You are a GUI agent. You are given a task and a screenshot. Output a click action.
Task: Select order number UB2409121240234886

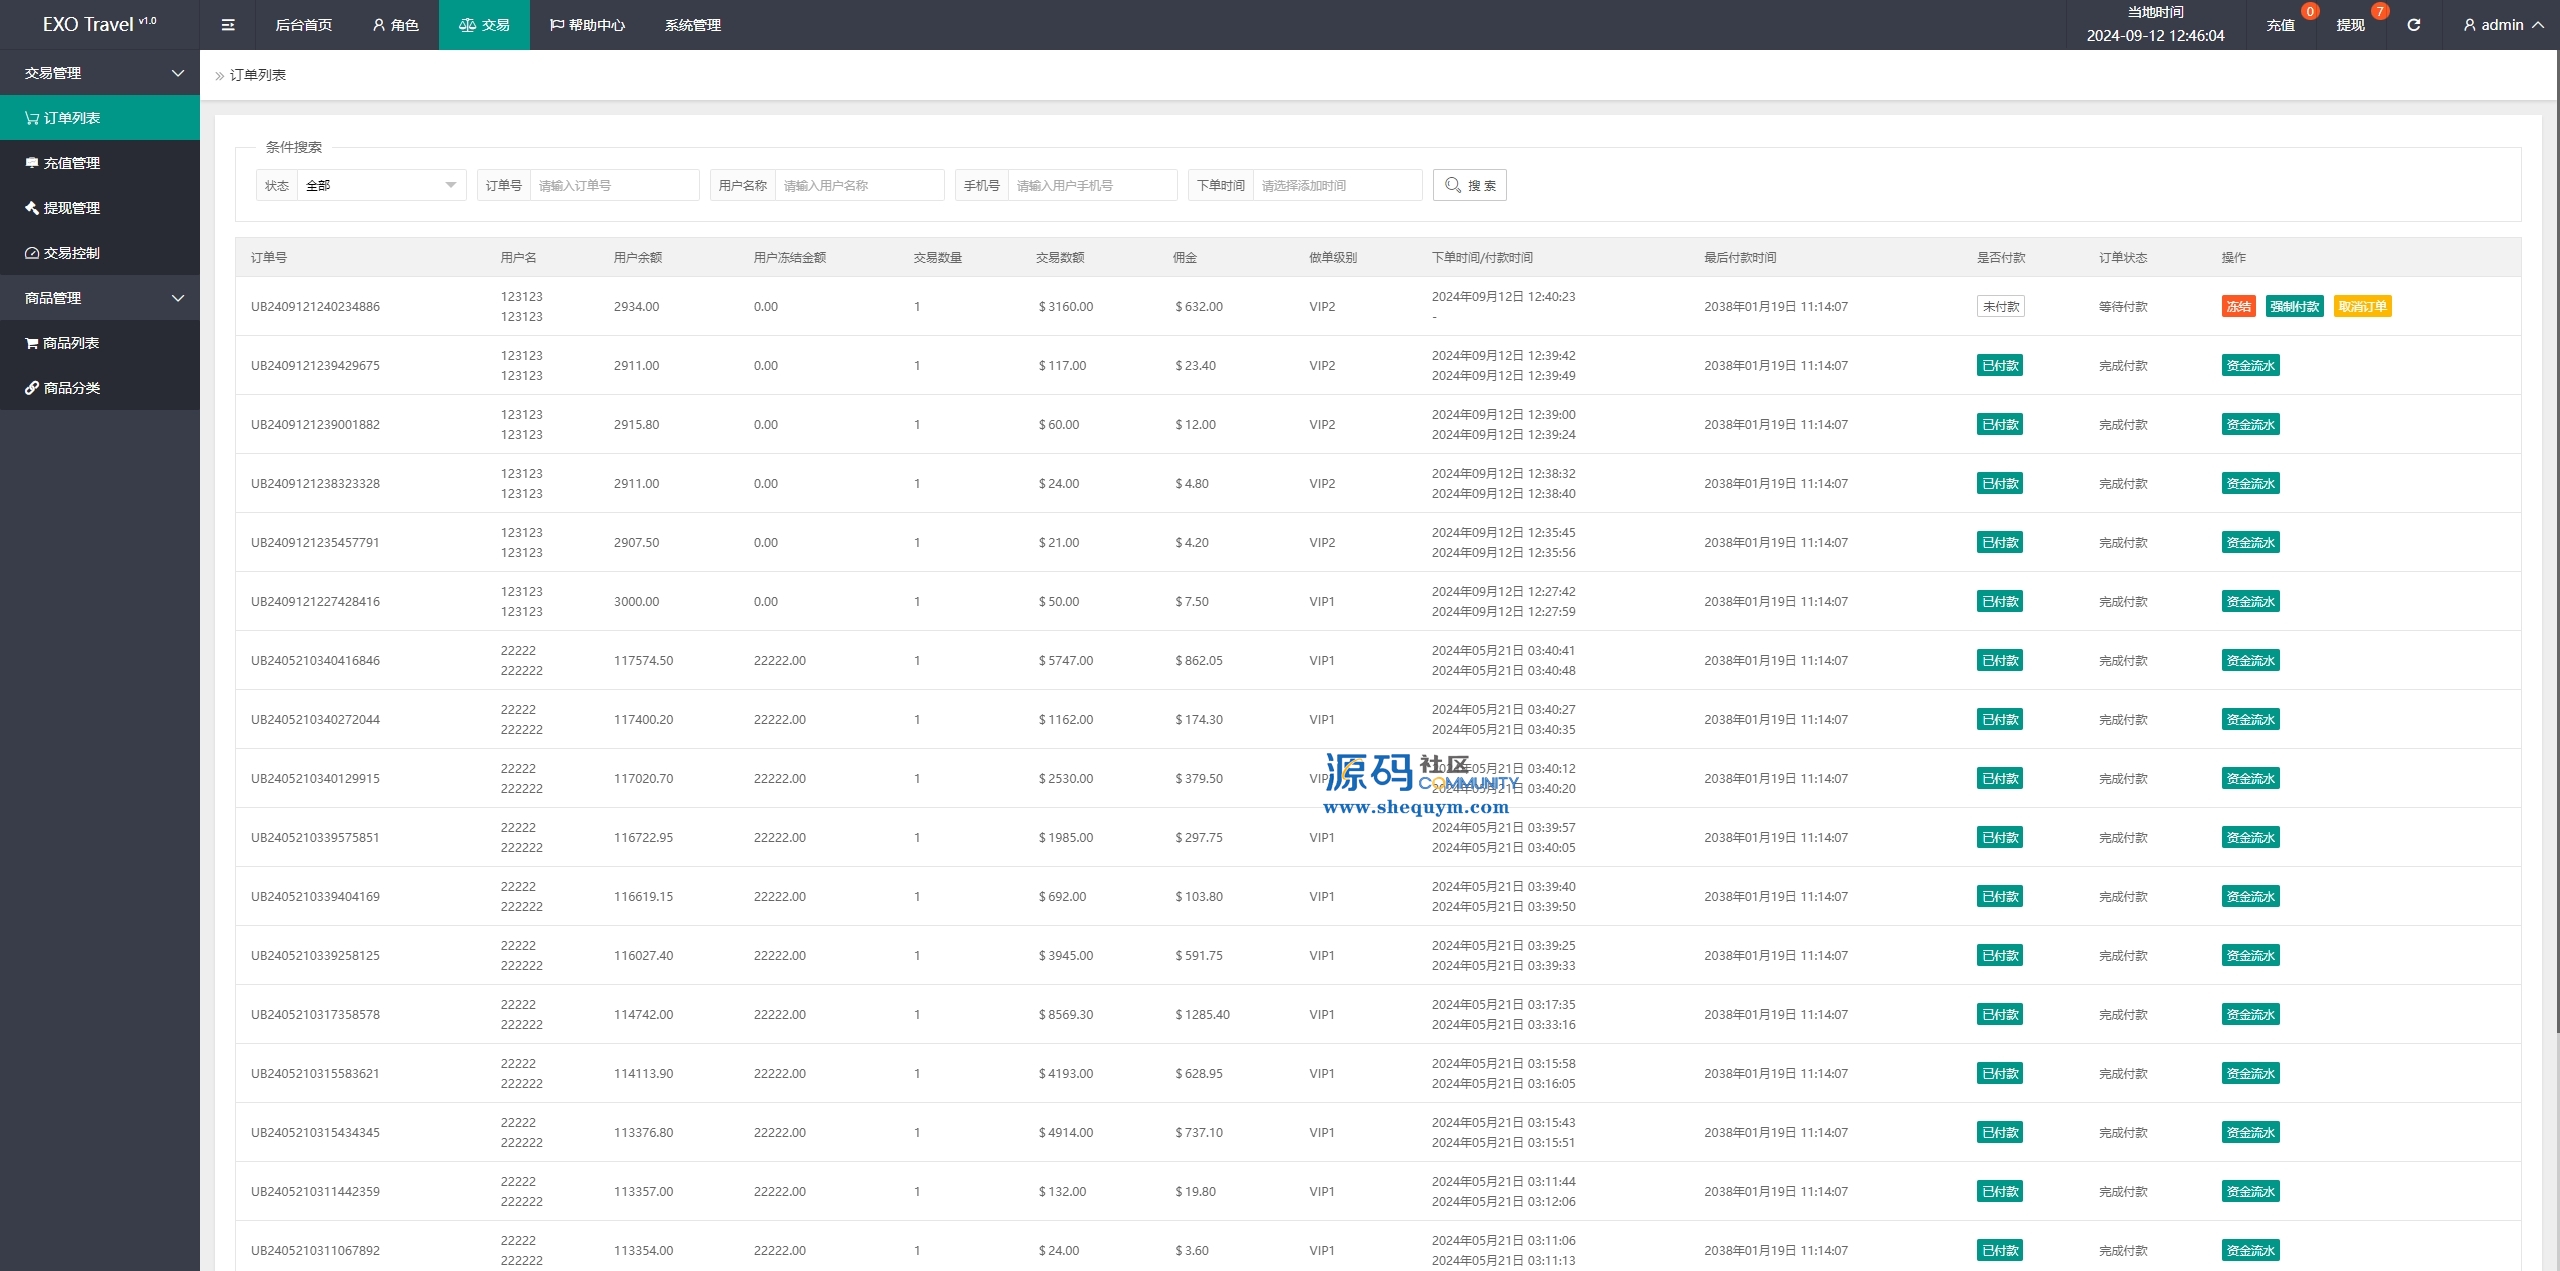click(315, 307)
